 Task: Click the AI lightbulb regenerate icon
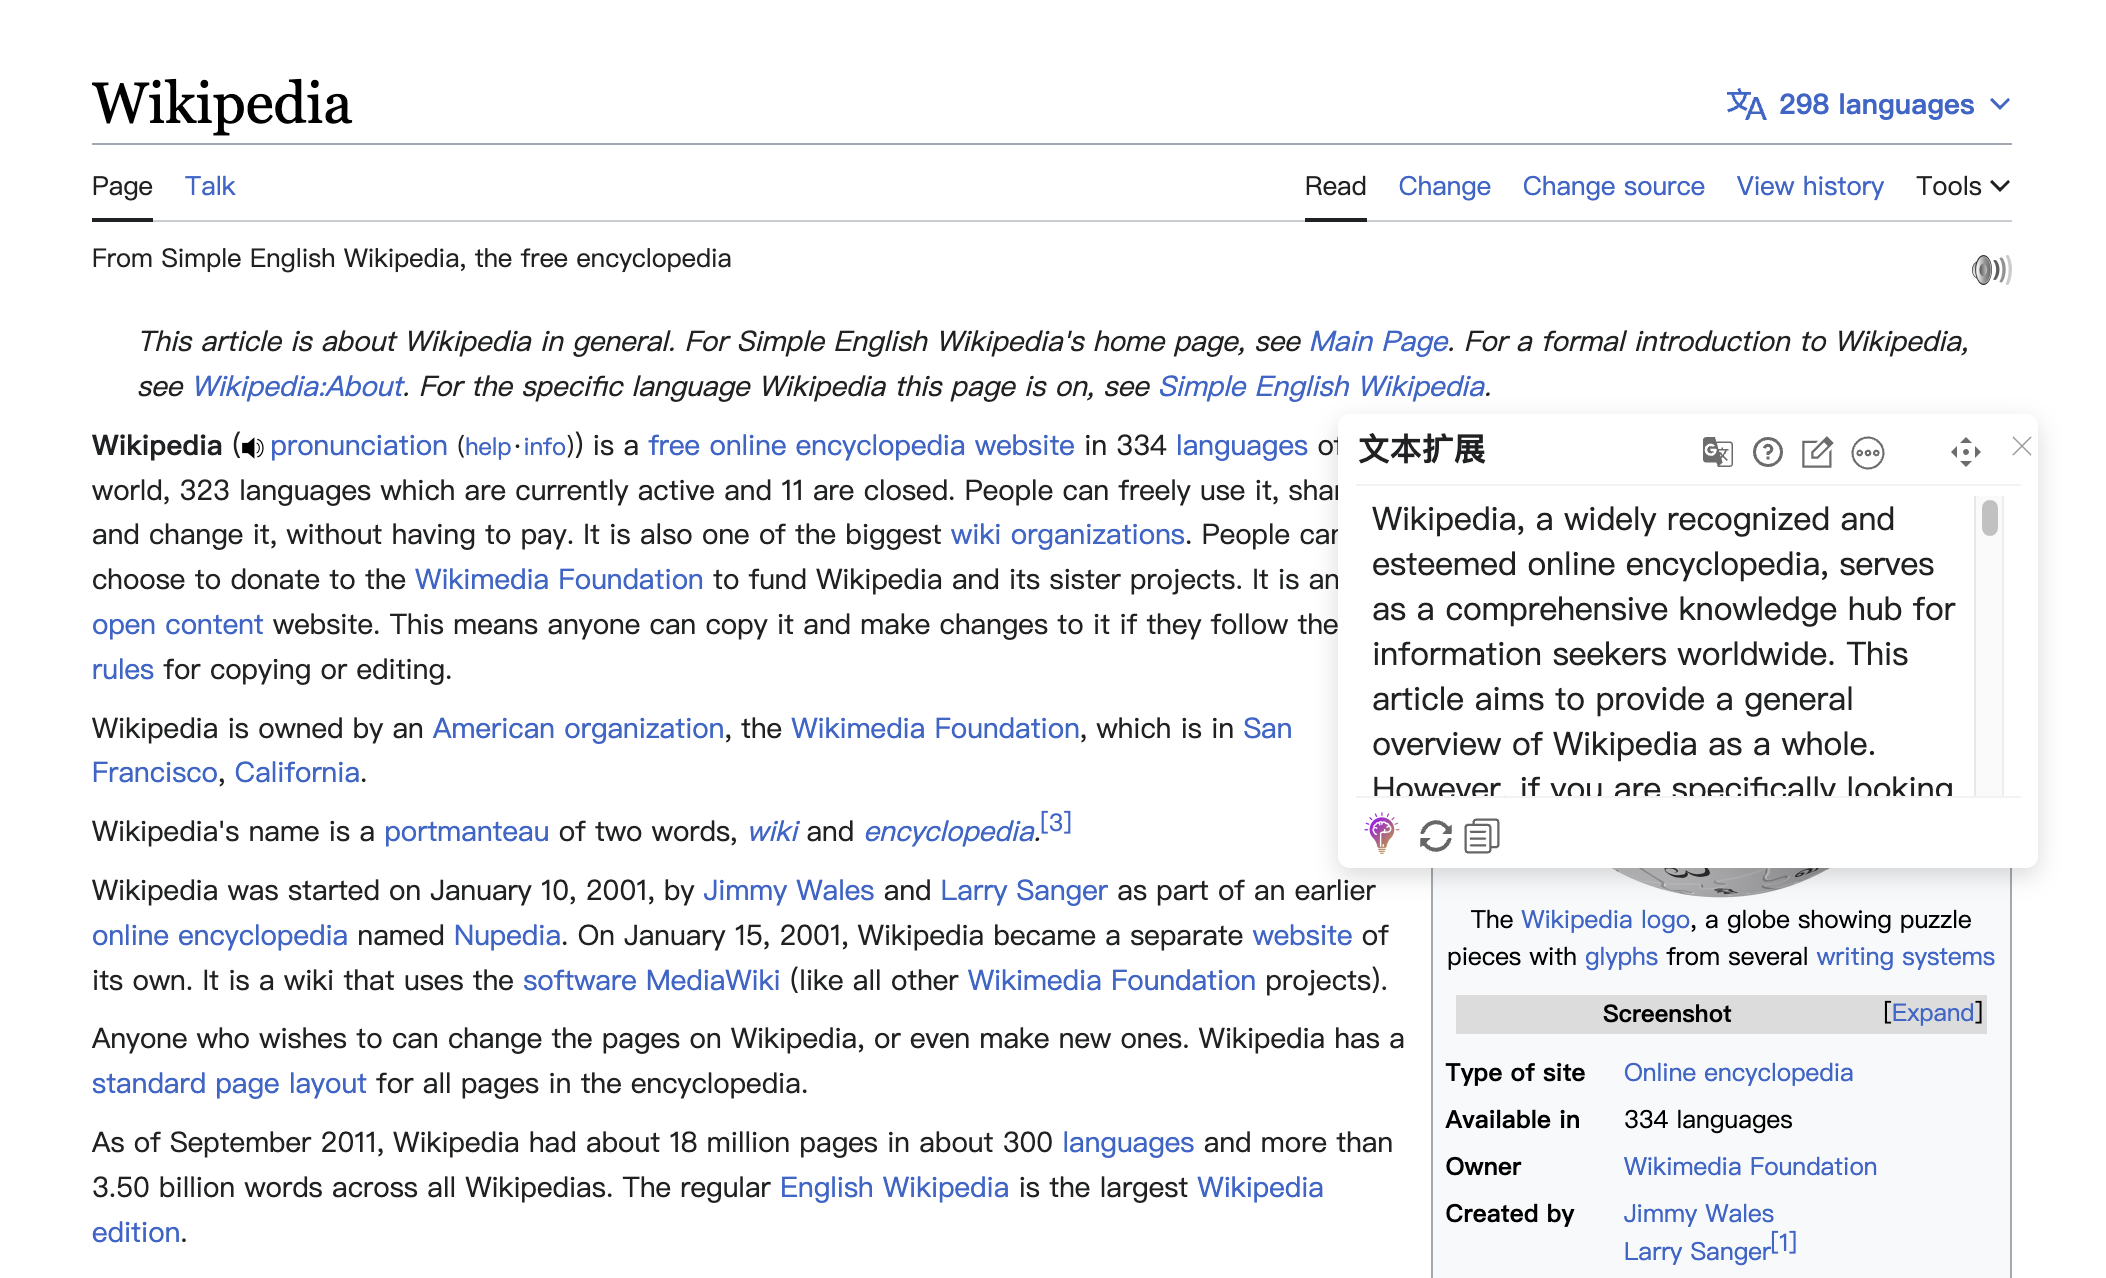1382,834
